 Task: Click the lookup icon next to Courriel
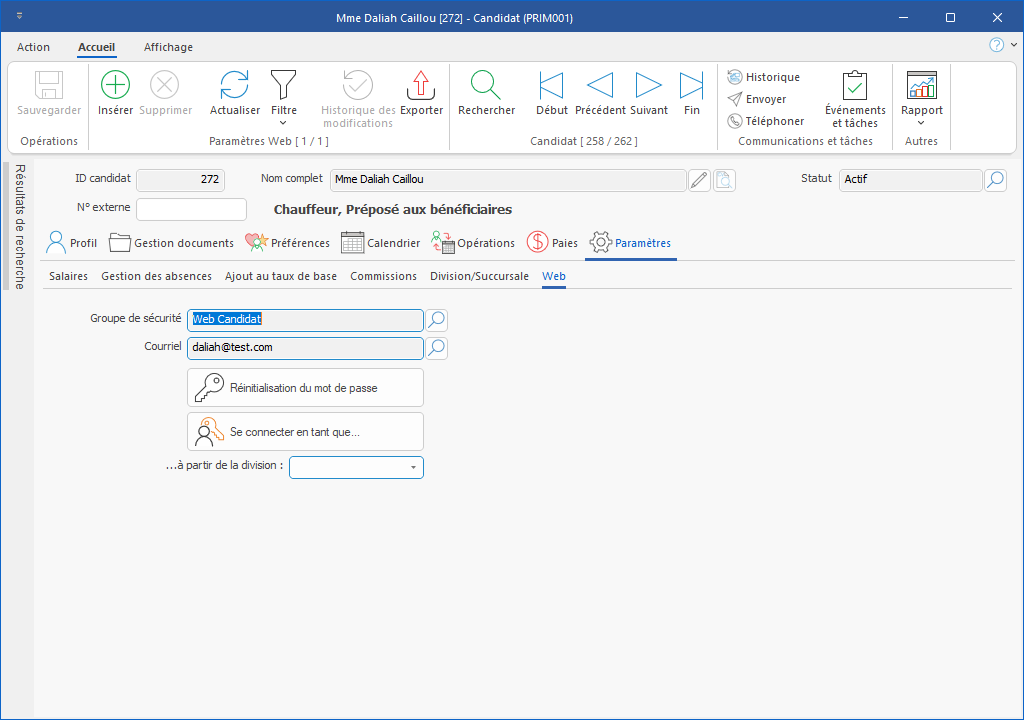point(437,348)
